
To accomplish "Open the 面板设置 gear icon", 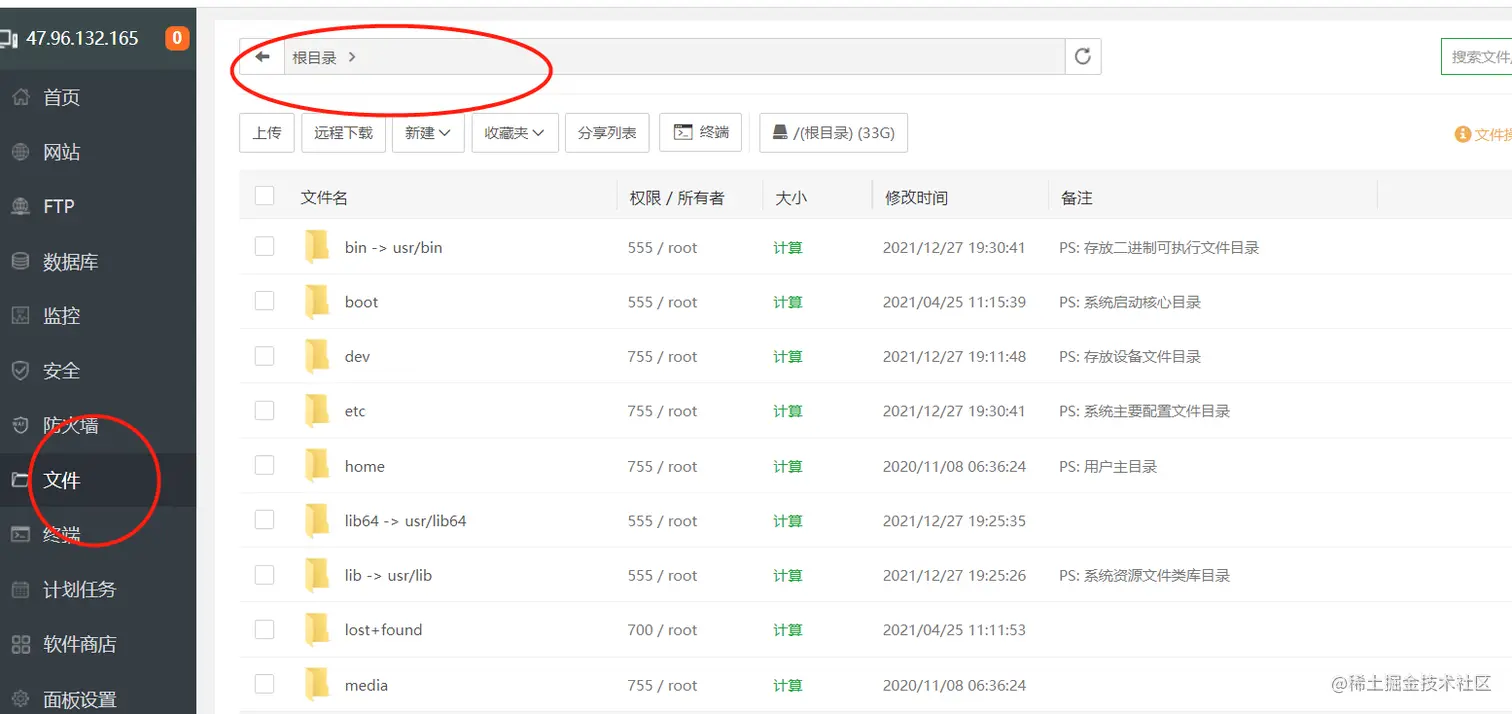I will coord(20,699).
